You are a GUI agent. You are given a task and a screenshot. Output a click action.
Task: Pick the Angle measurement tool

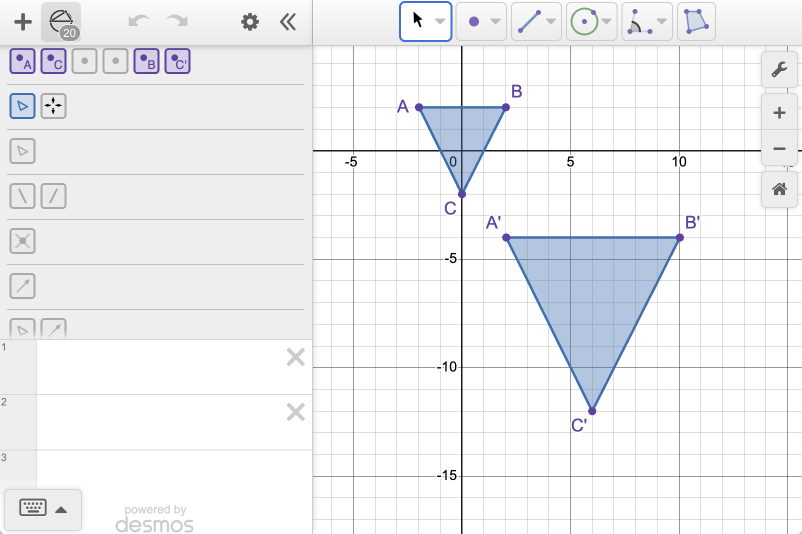click(x=638, y=21)
